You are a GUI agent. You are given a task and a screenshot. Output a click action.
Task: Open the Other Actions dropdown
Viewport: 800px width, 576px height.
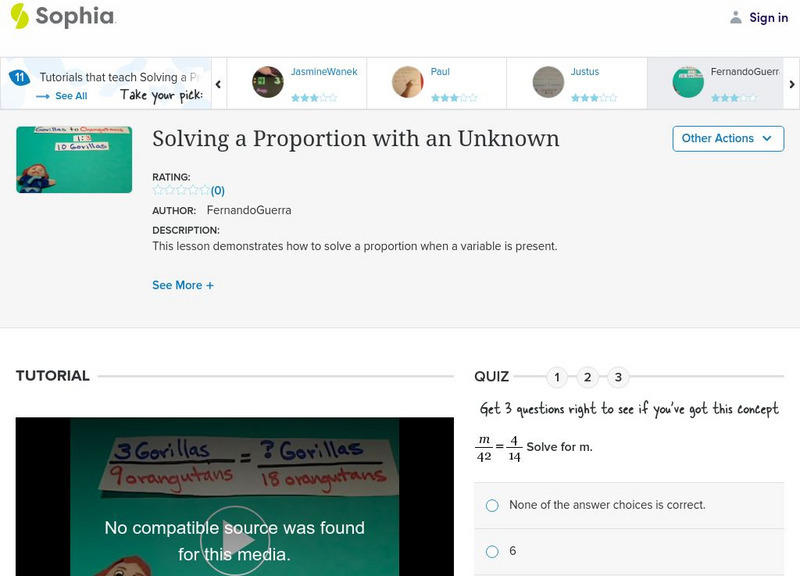(x=728, y=139)
